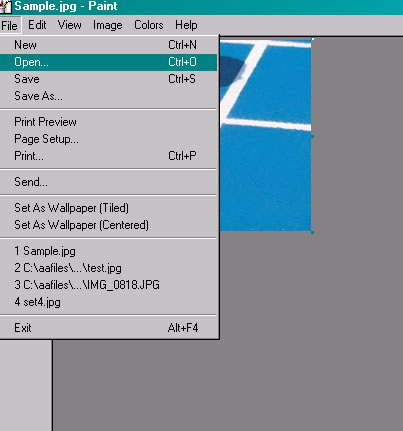Open recent file 1 Sample.jpg

(x=109, y=251)
